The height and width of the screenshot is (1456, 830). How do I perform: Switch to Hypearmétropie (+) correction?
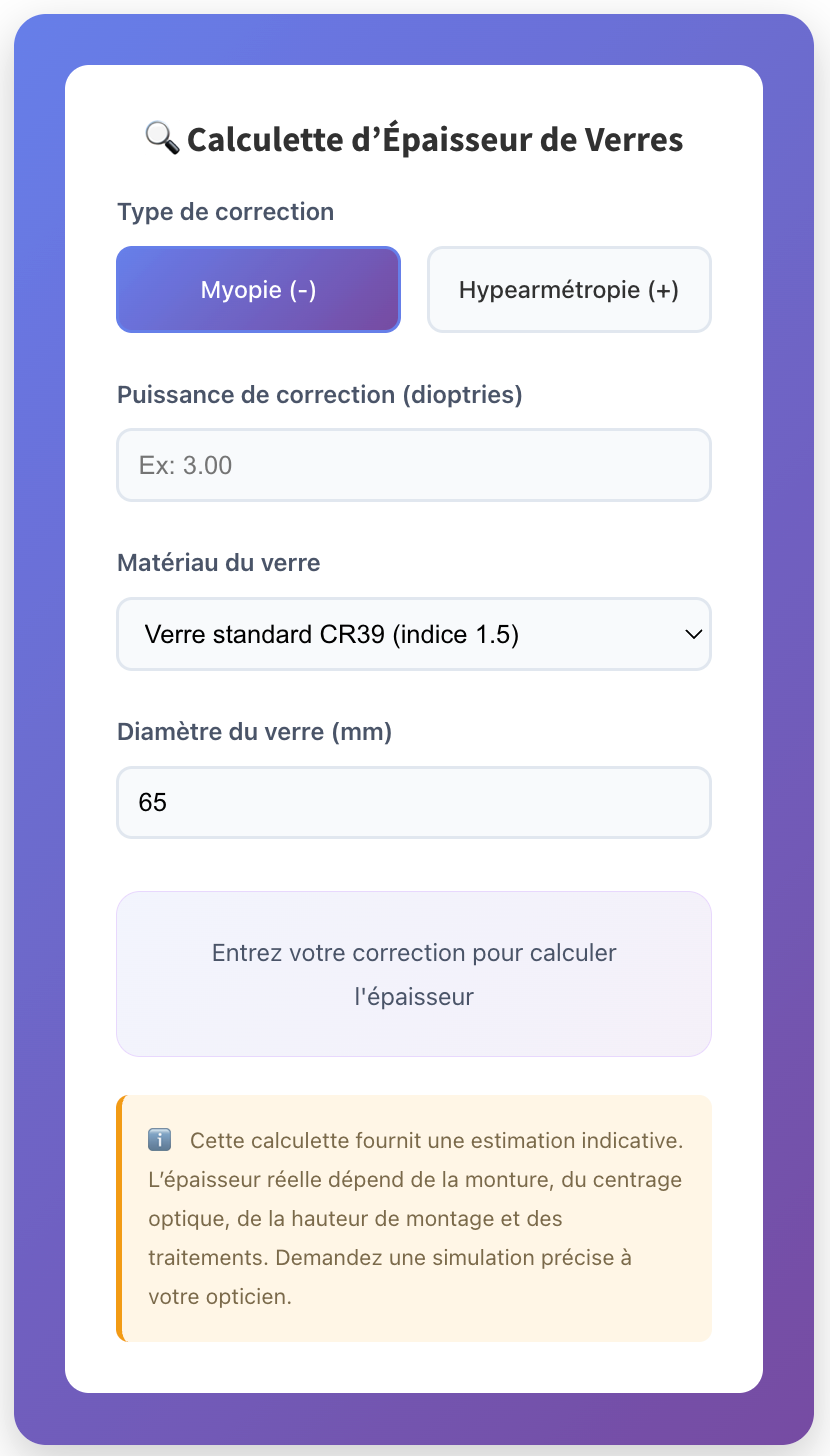pos(568,289)
